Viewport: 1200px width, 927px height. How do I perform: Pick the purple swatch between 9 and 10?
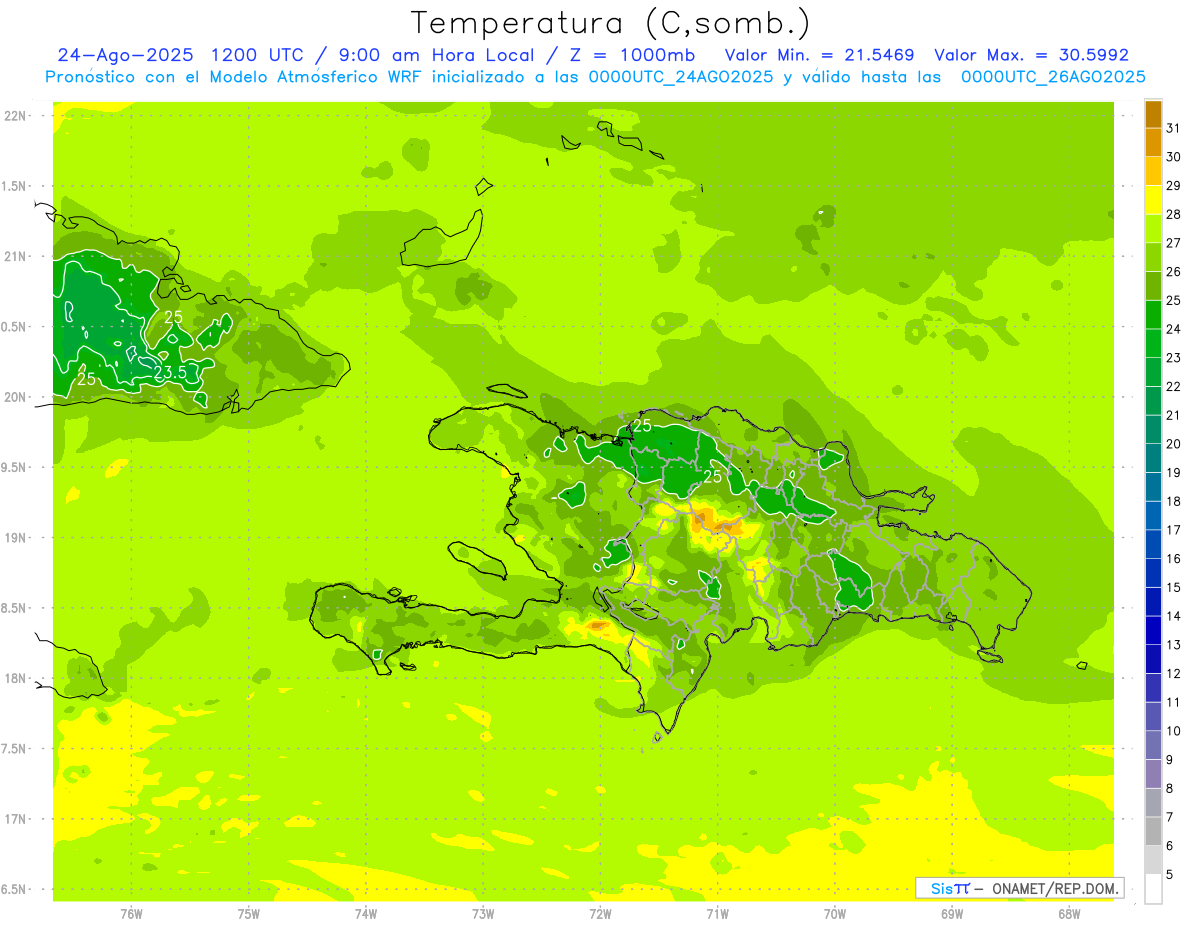1153,745
